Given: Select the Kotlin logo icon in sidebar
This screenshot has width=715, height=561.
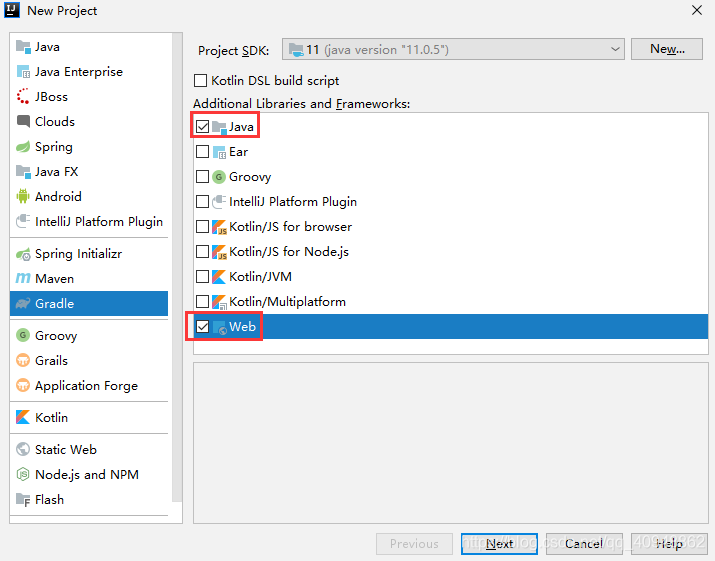Looking at the screenshot, I should pos(23,418).
